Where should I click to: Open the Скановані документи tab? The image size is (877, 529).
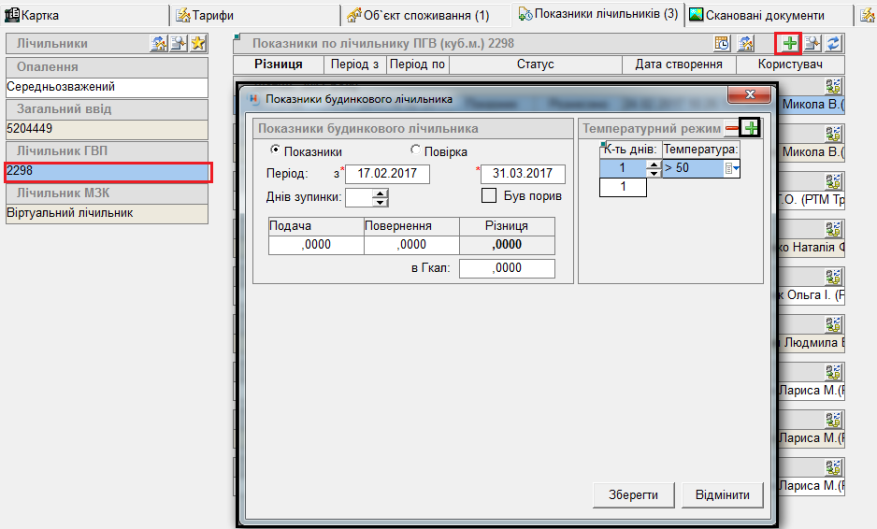tap(763, 15)
